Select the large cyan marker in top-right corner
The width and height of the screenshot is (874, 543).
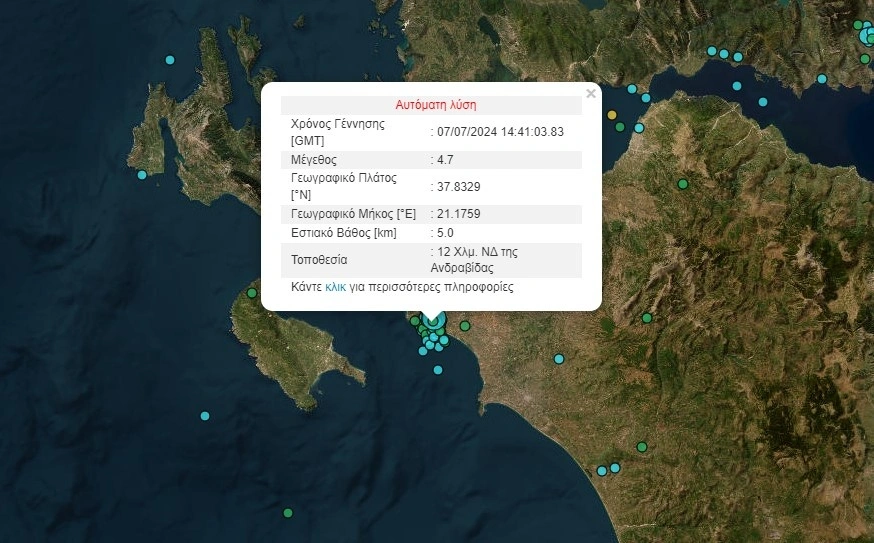click(x=868, y=37)
